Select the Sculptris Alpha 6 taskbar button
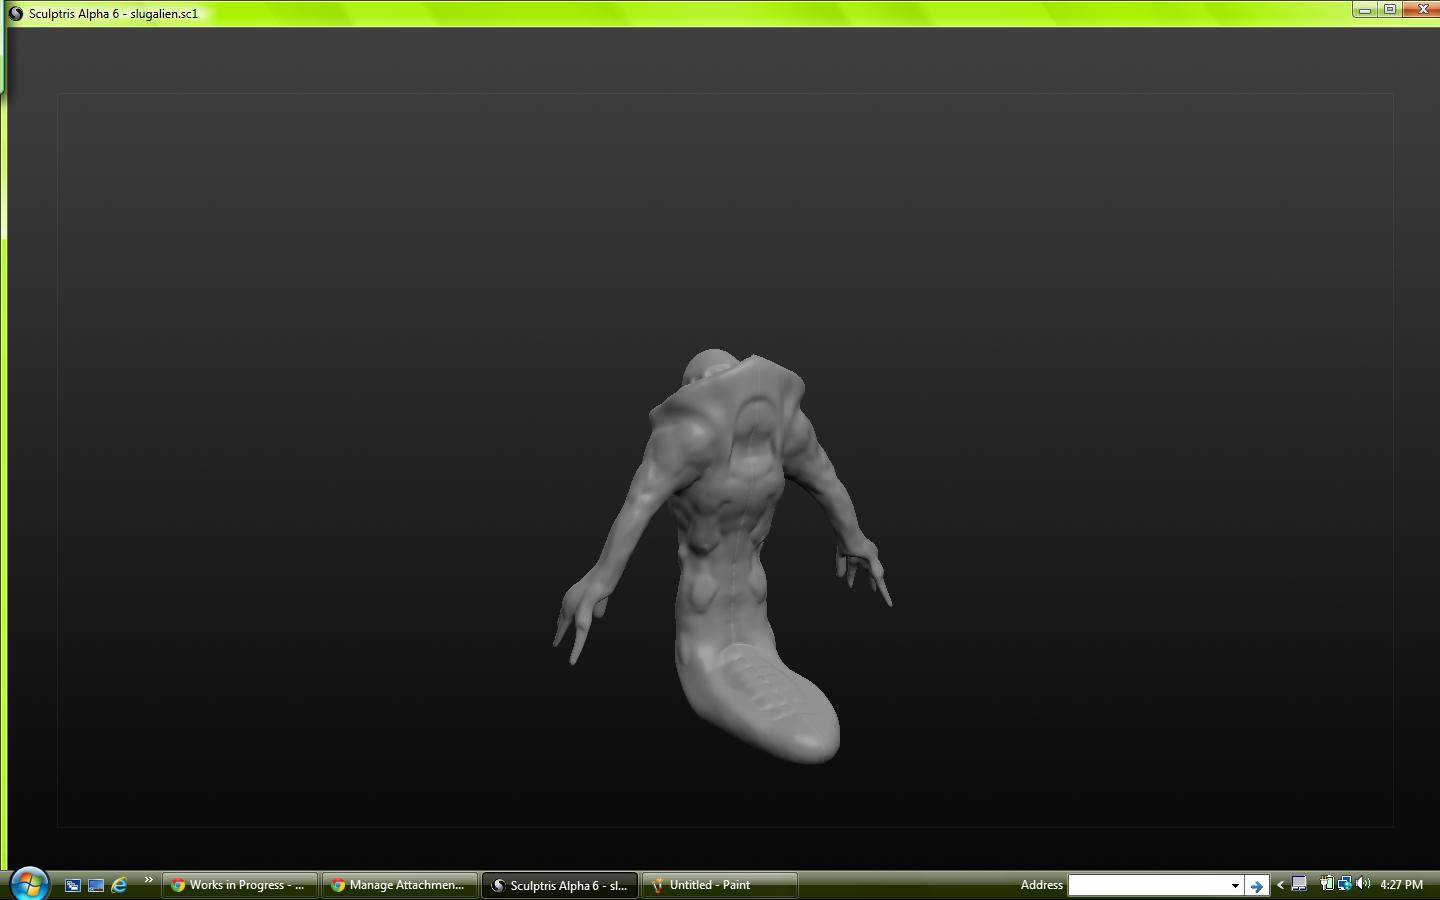This screenshot has width=1440, height=900. pyautogui.click(x=560, y=885)
